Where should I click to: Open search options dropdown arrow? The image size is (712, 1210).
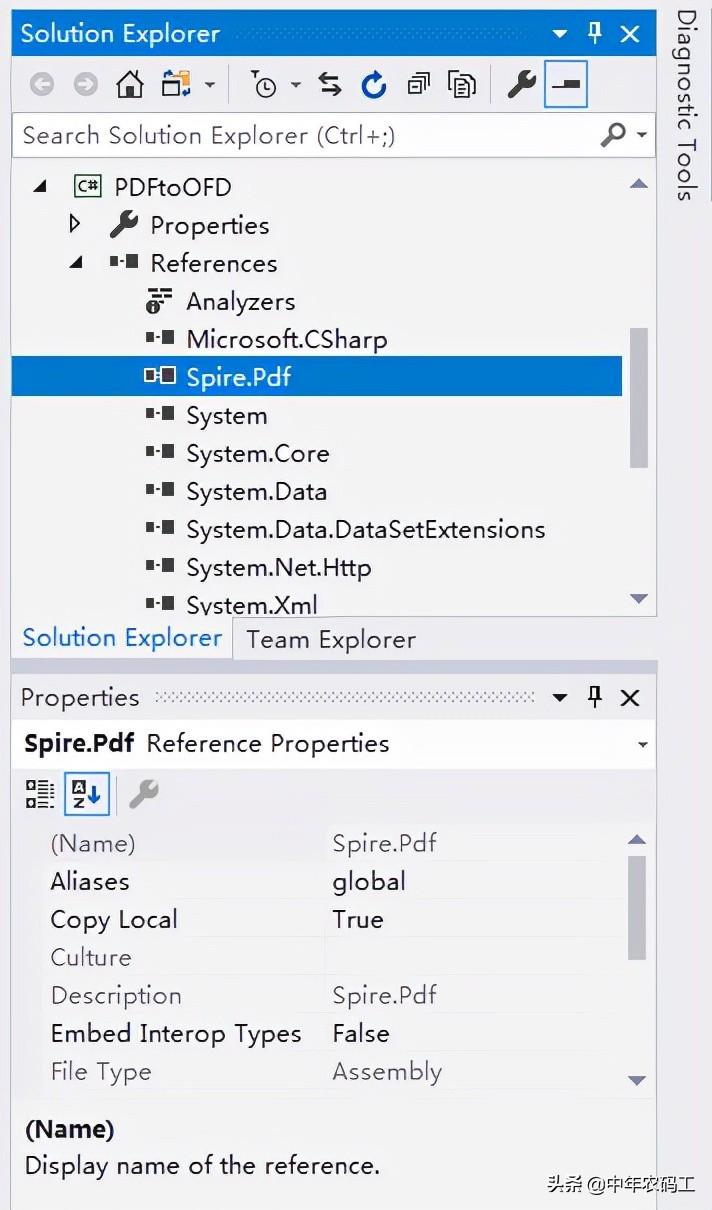pos(641,134)
